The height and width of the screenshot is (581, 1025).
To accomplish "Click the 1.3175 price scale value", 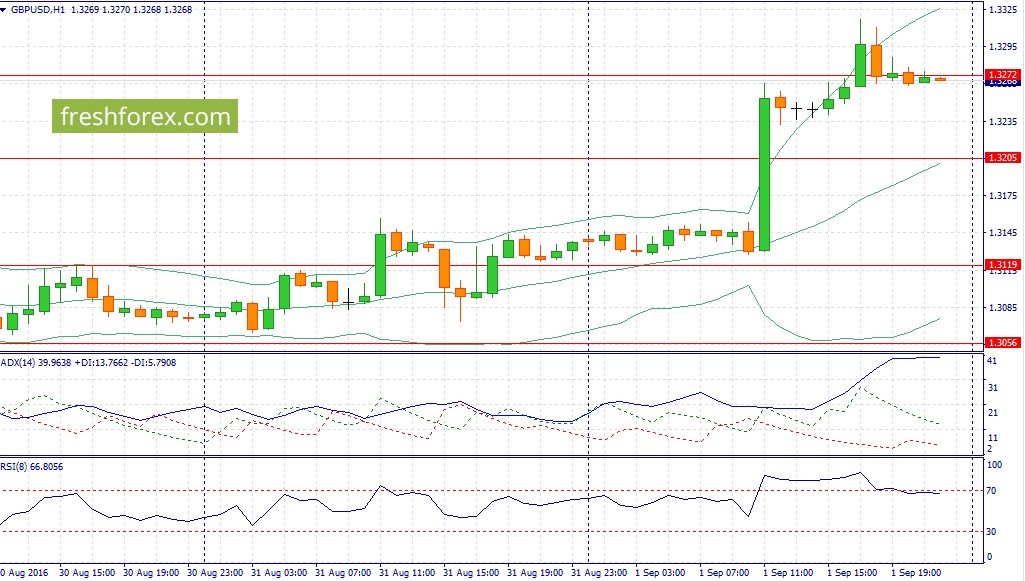I will (1003, 195).
